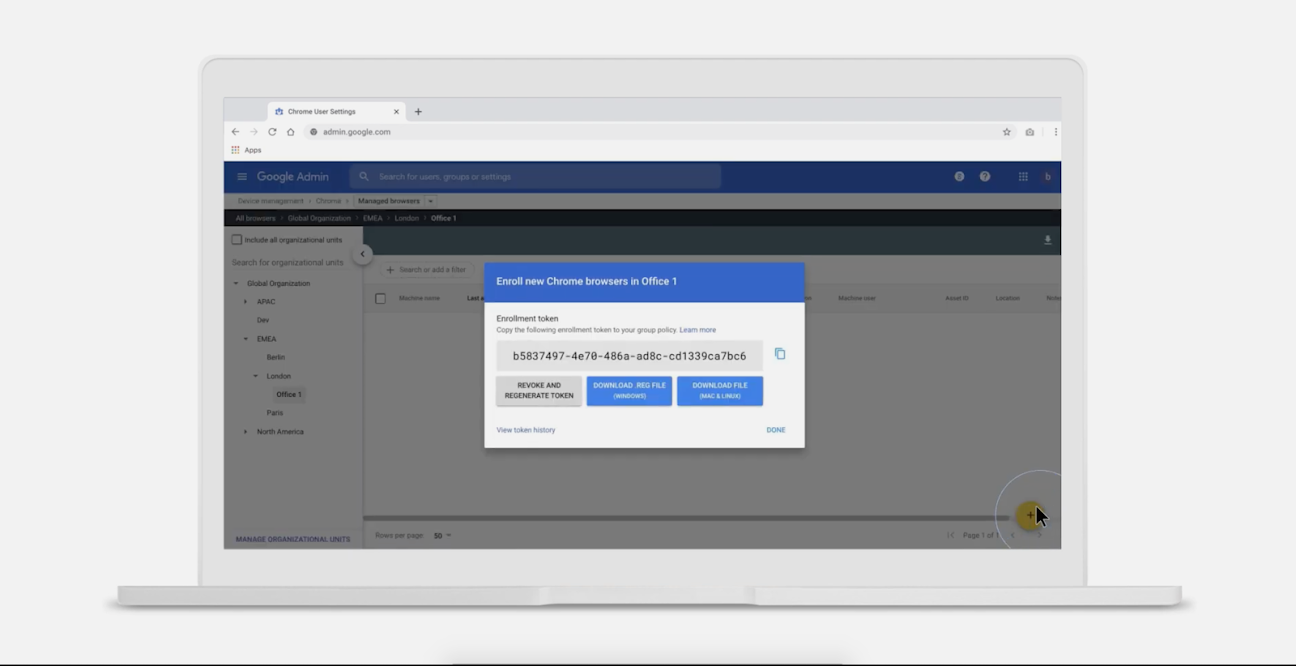This screenshot has height=666, width=1296.
Task: Open the Google Admin hamburger menu
Action: 241,177
